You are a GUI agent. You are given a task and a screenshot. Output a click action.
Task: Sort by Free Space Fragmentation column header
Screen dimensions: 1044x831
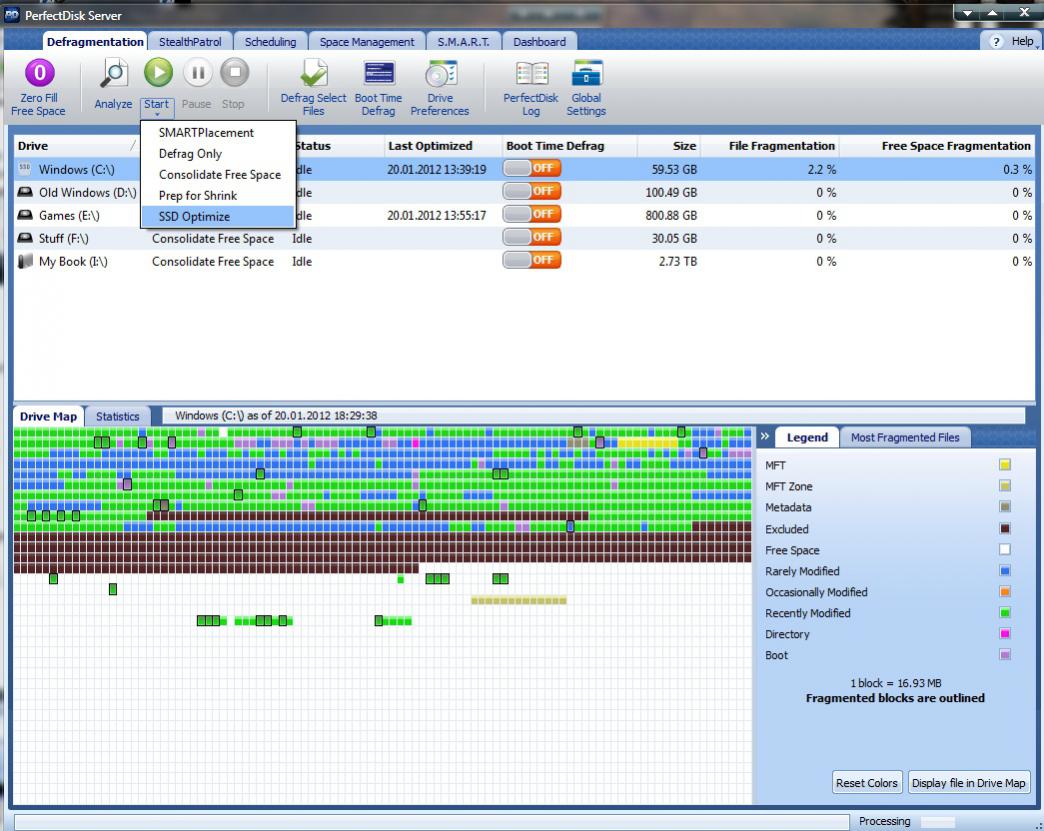(x=937, y=146)
